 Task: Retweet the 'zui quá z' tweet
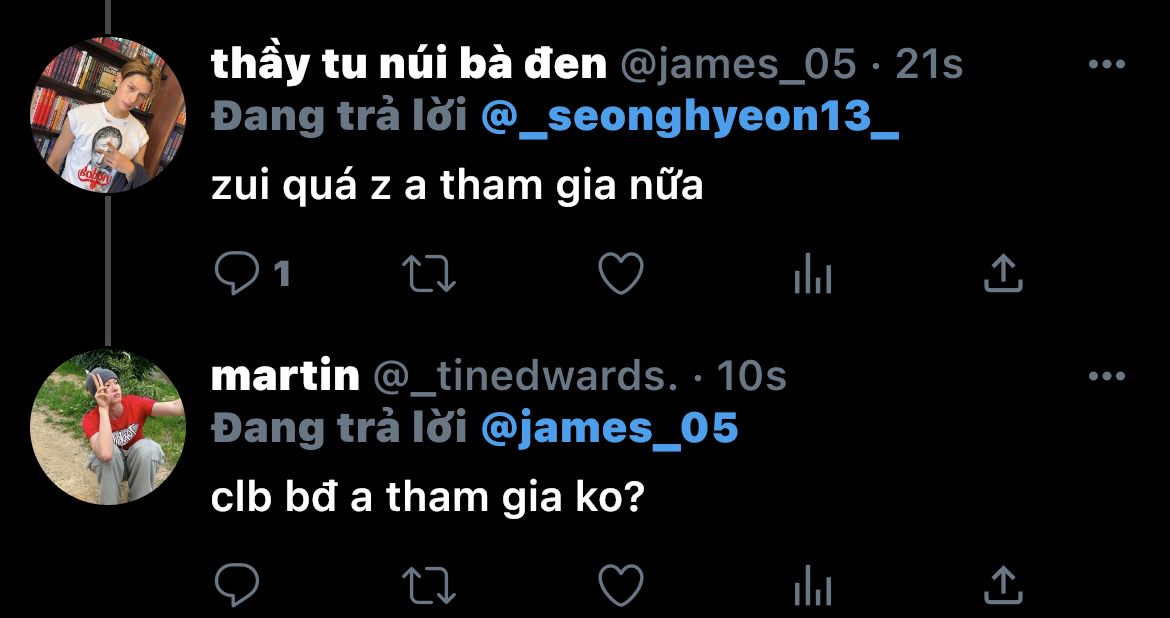click(x=429, y=273)
